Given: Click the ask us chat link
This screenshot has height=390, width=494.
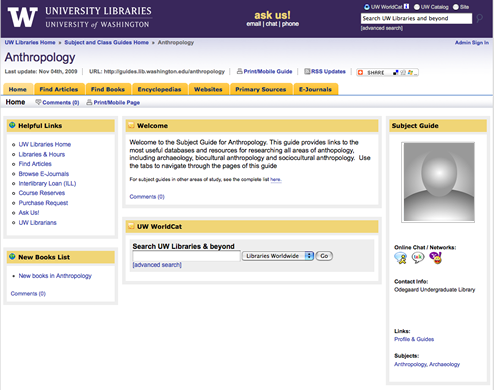Looking at the screenshot, I should click(271, 24).
